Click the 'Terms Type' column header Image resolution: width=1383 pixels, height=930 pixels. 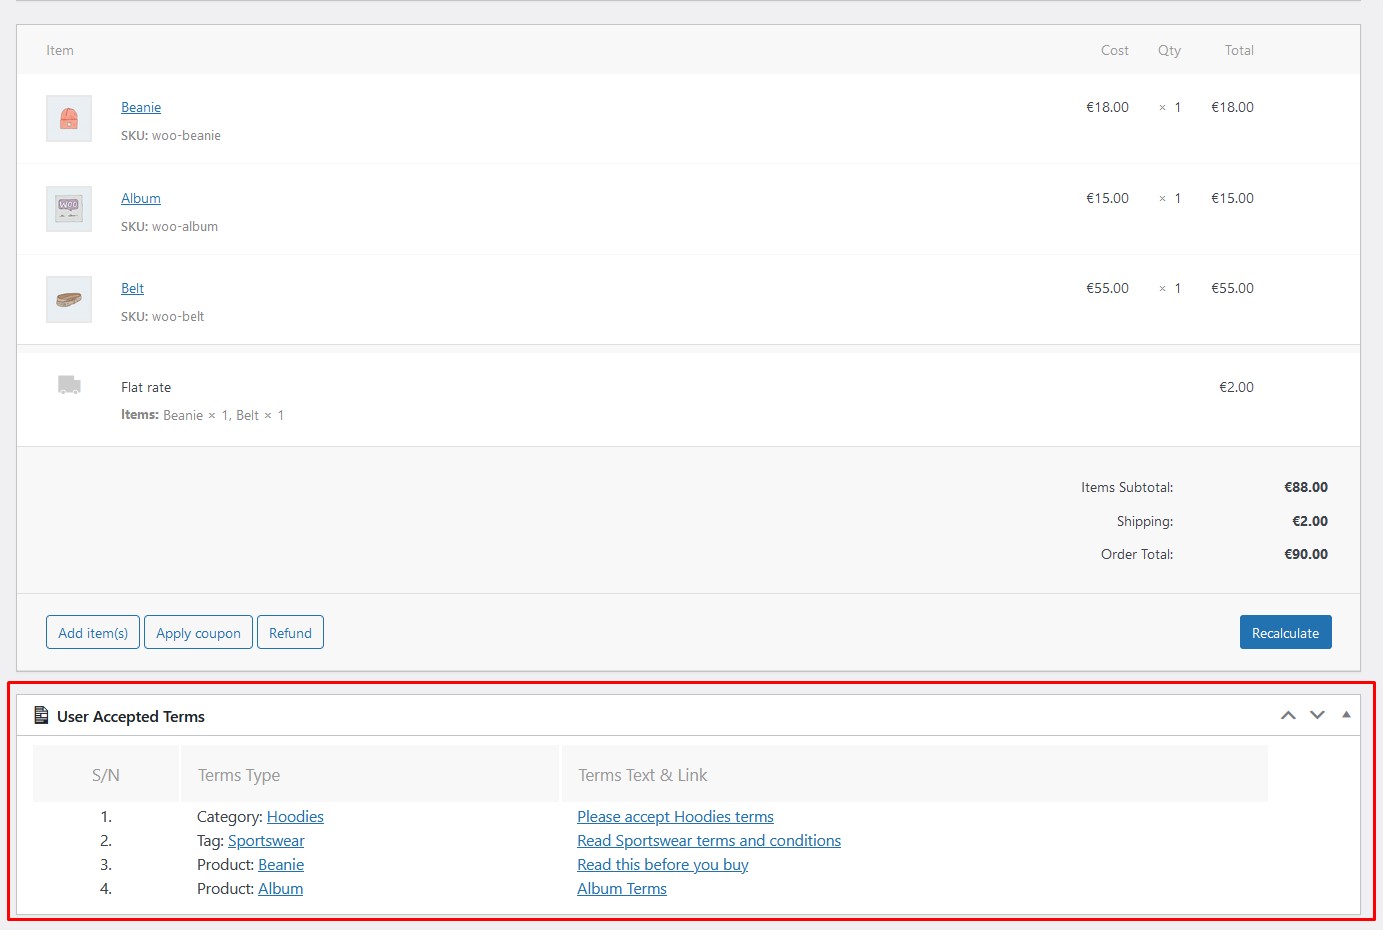pos(239,775)
